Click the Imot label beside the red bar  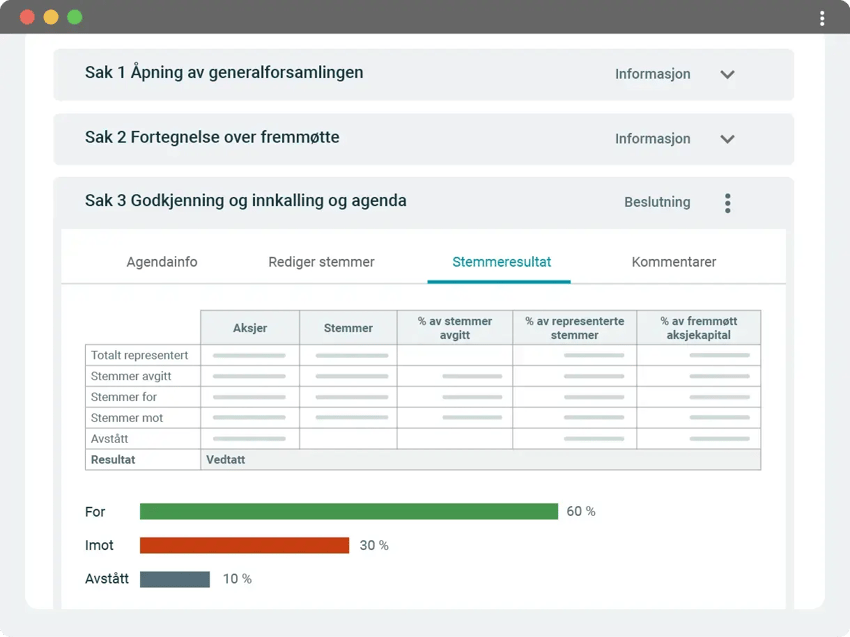click(99, 545)
